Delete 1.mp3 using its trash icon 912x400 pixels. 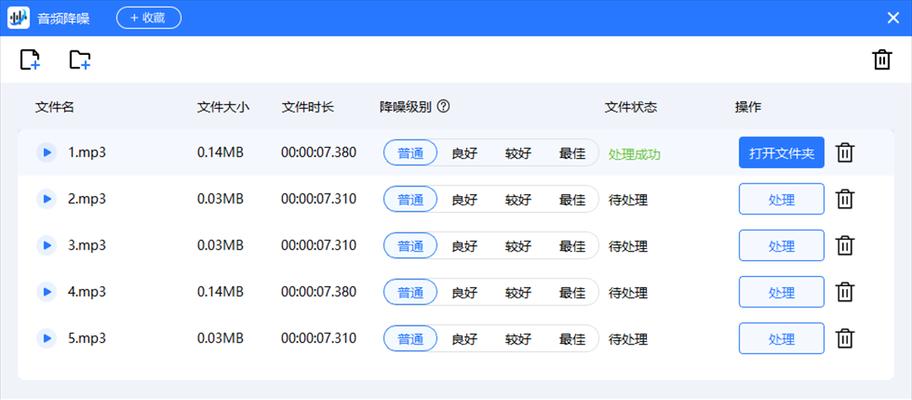pos(845,152)
